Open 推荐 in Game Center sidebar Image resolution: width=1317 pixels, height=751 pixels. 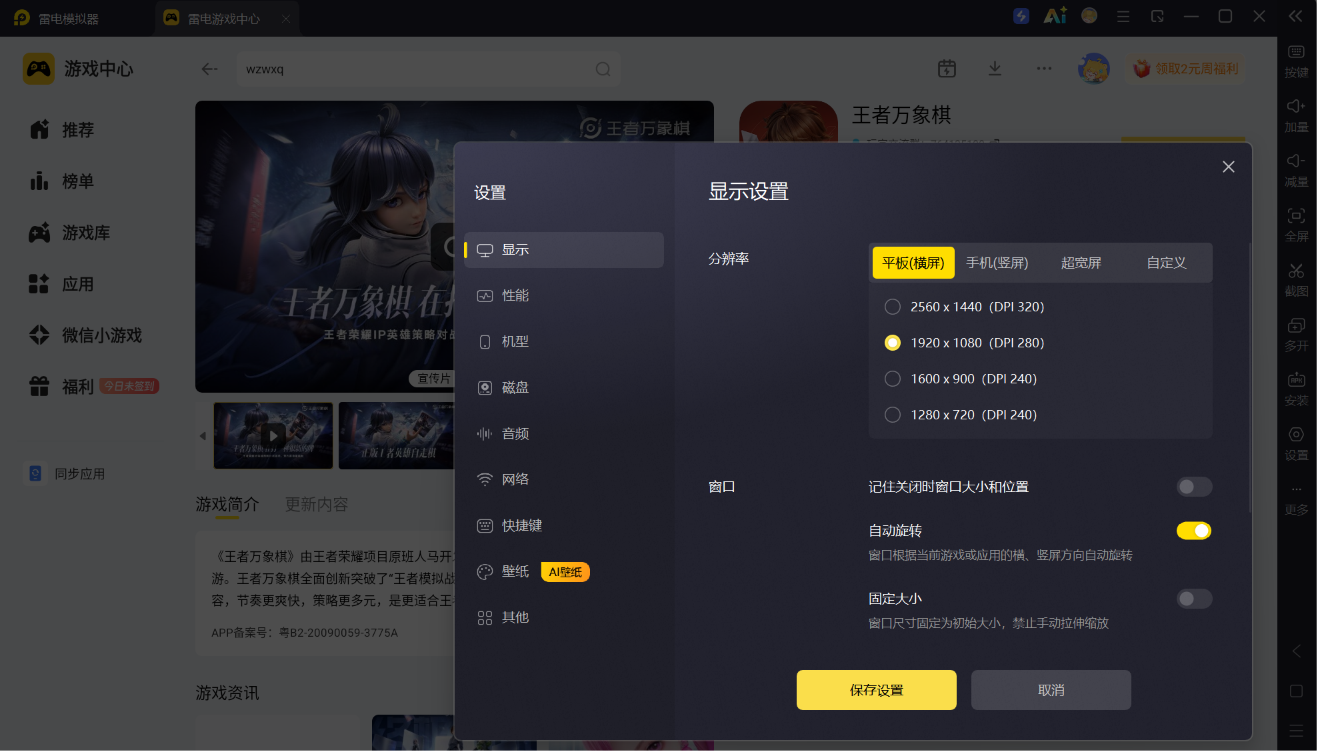tap(62, 130)
